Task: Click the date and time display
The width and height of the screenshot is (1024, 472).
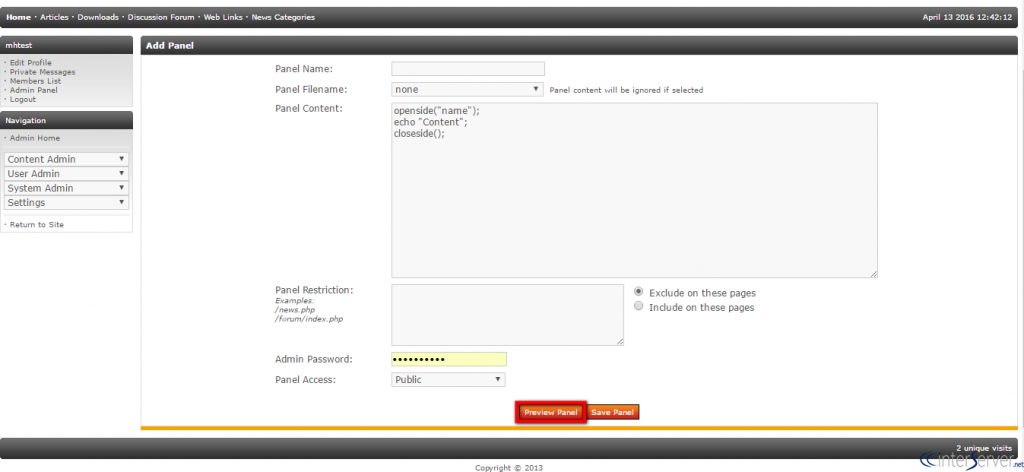Action: [967, 18]
